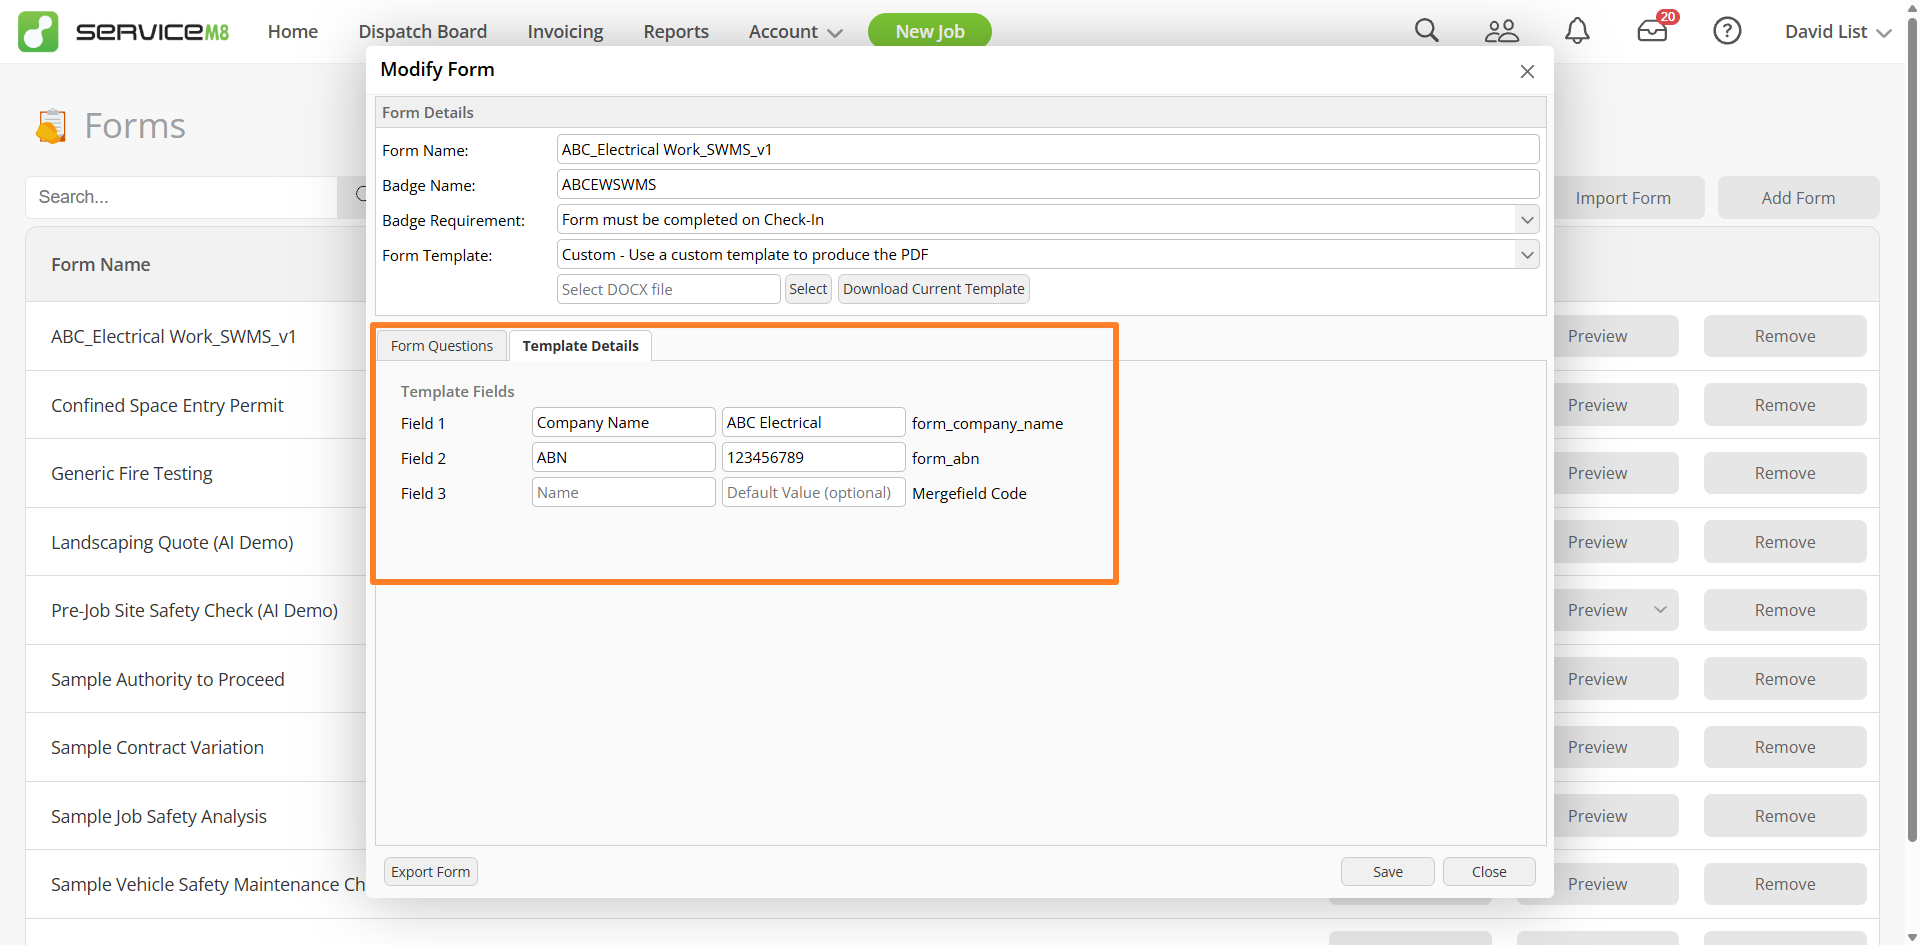
Task: Click Field 2 ABN name box
Action: (624, 458)
